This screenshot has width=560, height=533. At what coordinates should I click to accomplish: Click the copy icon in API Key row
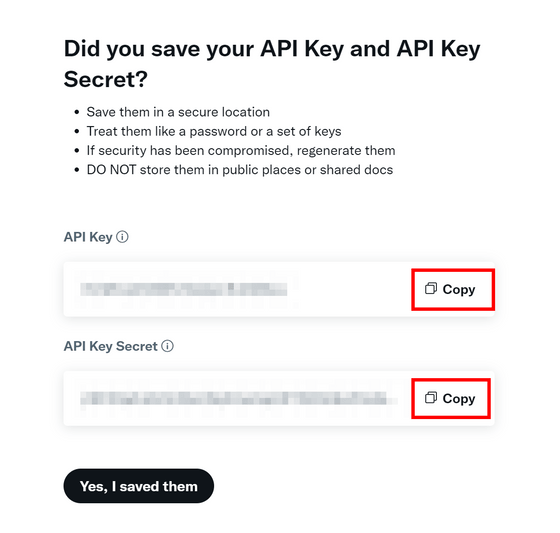[x=431, y=288]
